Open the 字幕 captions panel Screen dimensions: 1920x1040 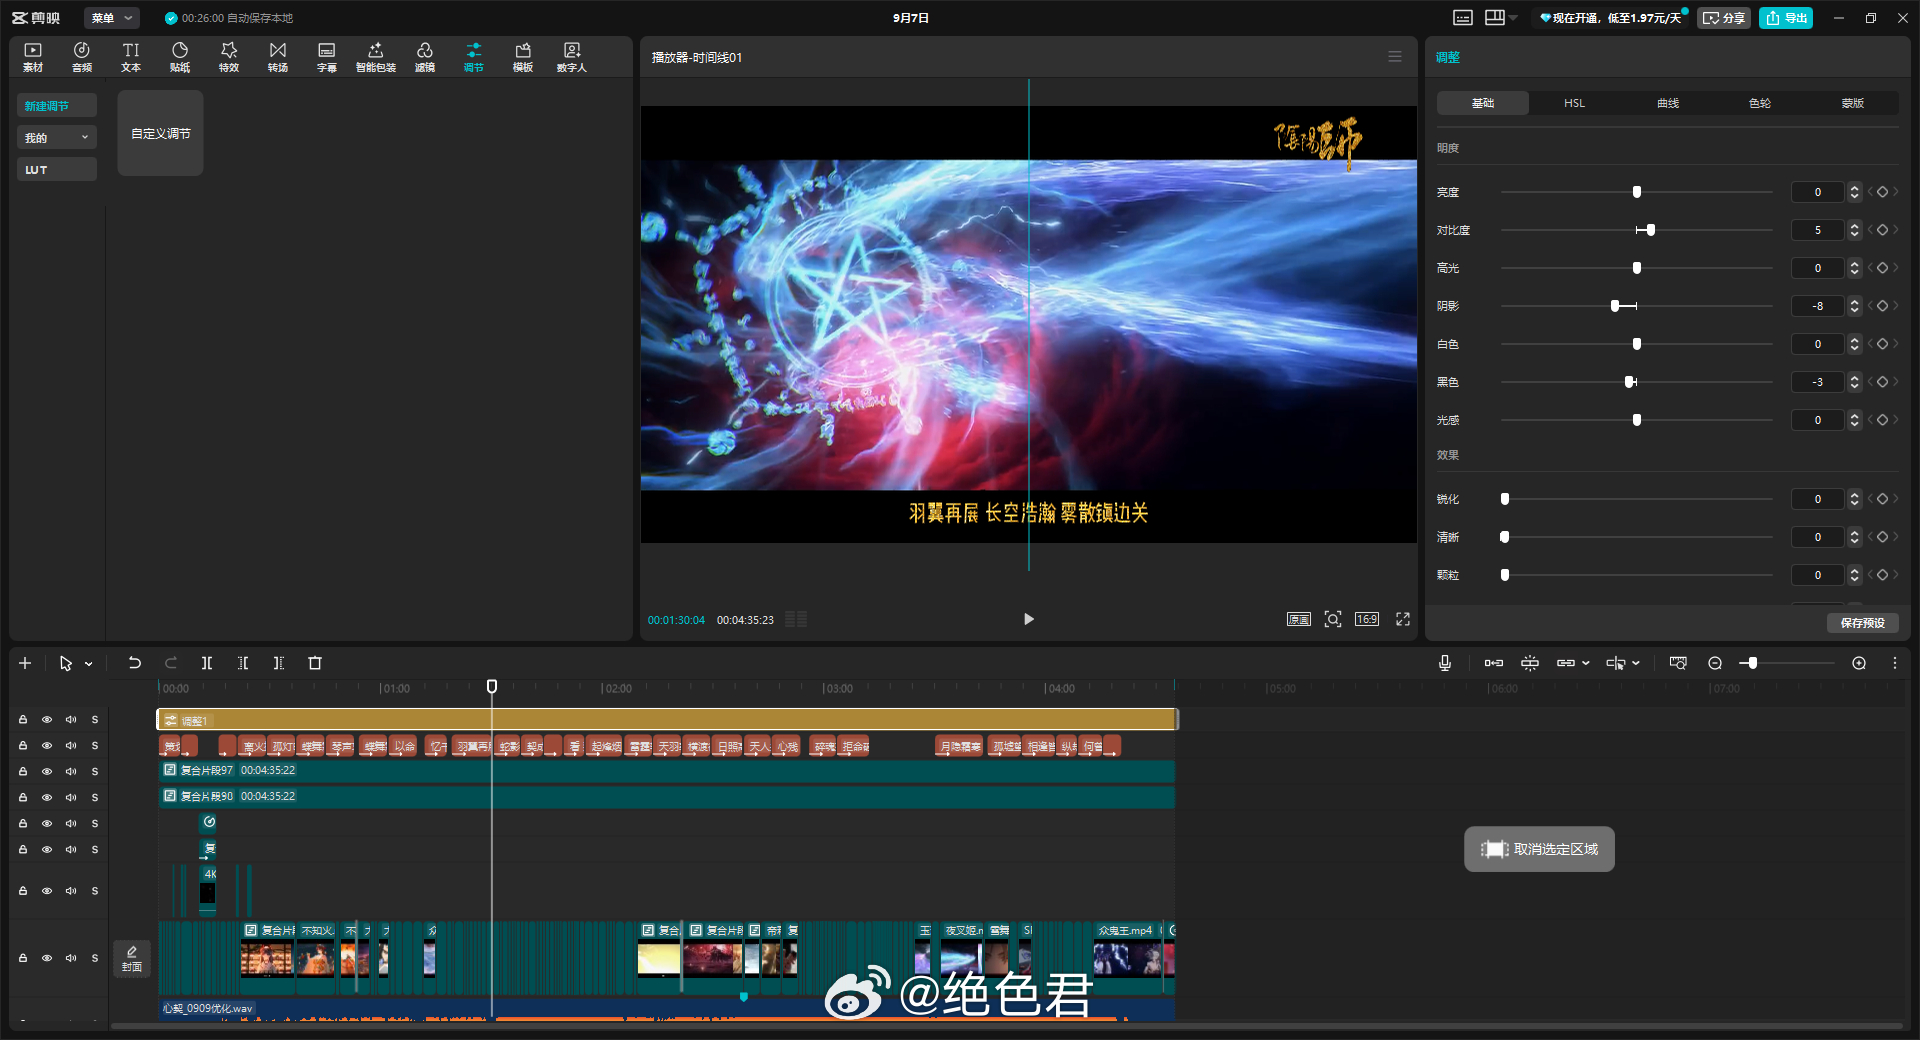coord(327,57)
